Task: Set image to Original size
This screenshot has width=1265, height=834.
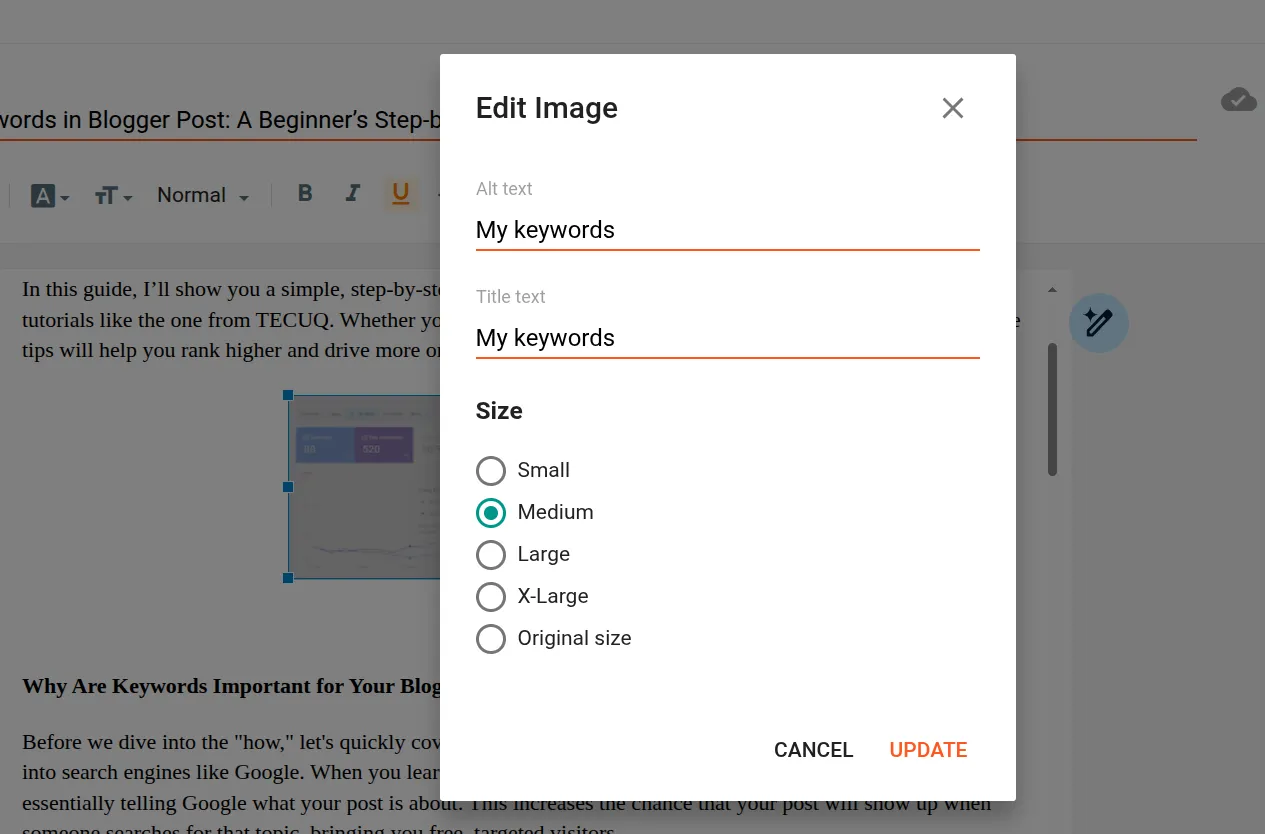Action: (491, 638)
